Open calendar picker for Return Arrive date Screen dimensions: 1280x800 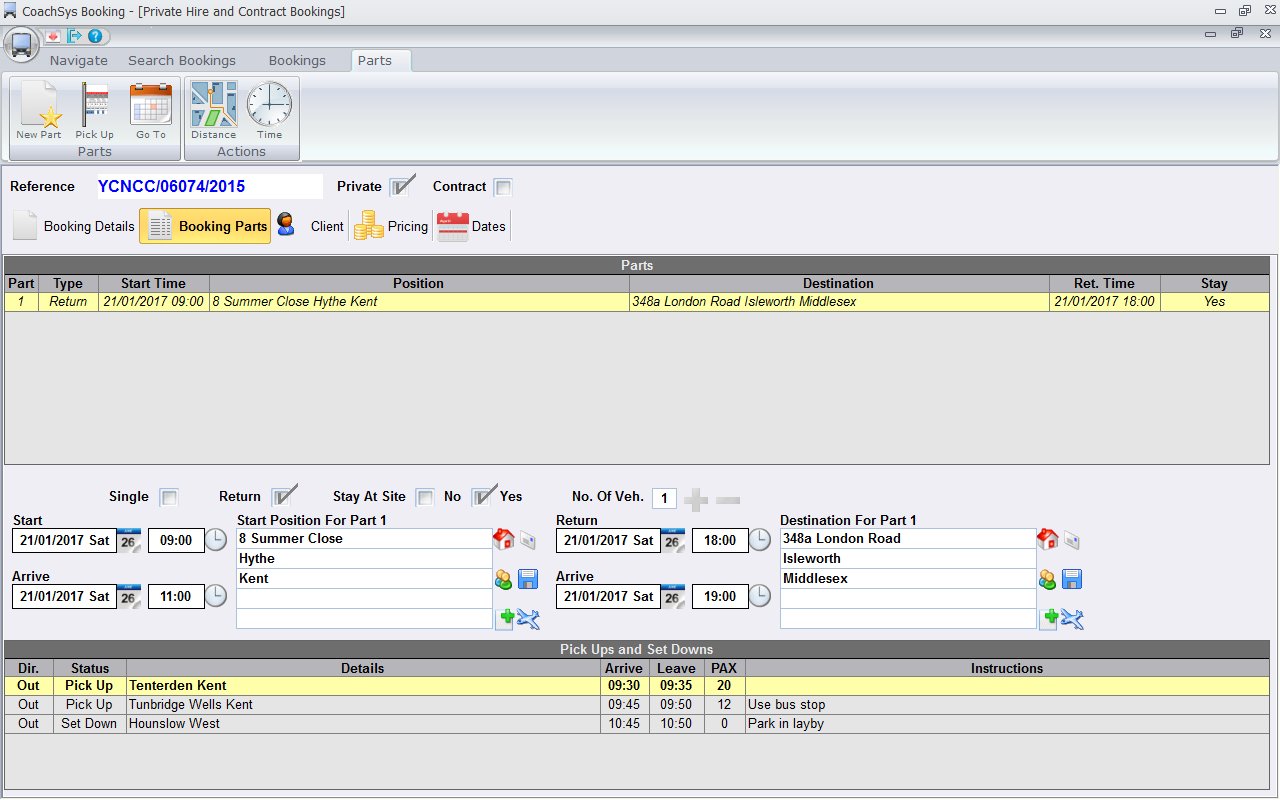tap(673, 597)
